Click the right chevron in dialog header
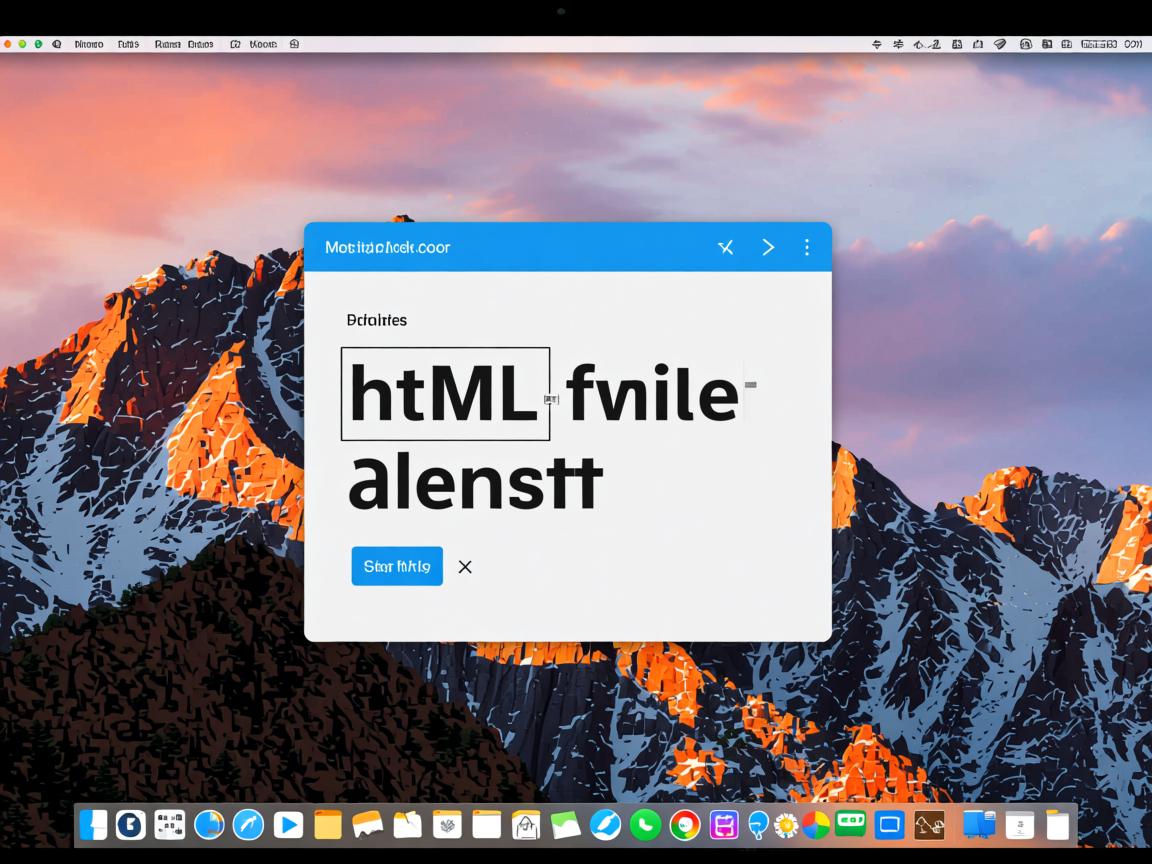The width and height of the screenshot is (1152, 864). coord(768,247)
